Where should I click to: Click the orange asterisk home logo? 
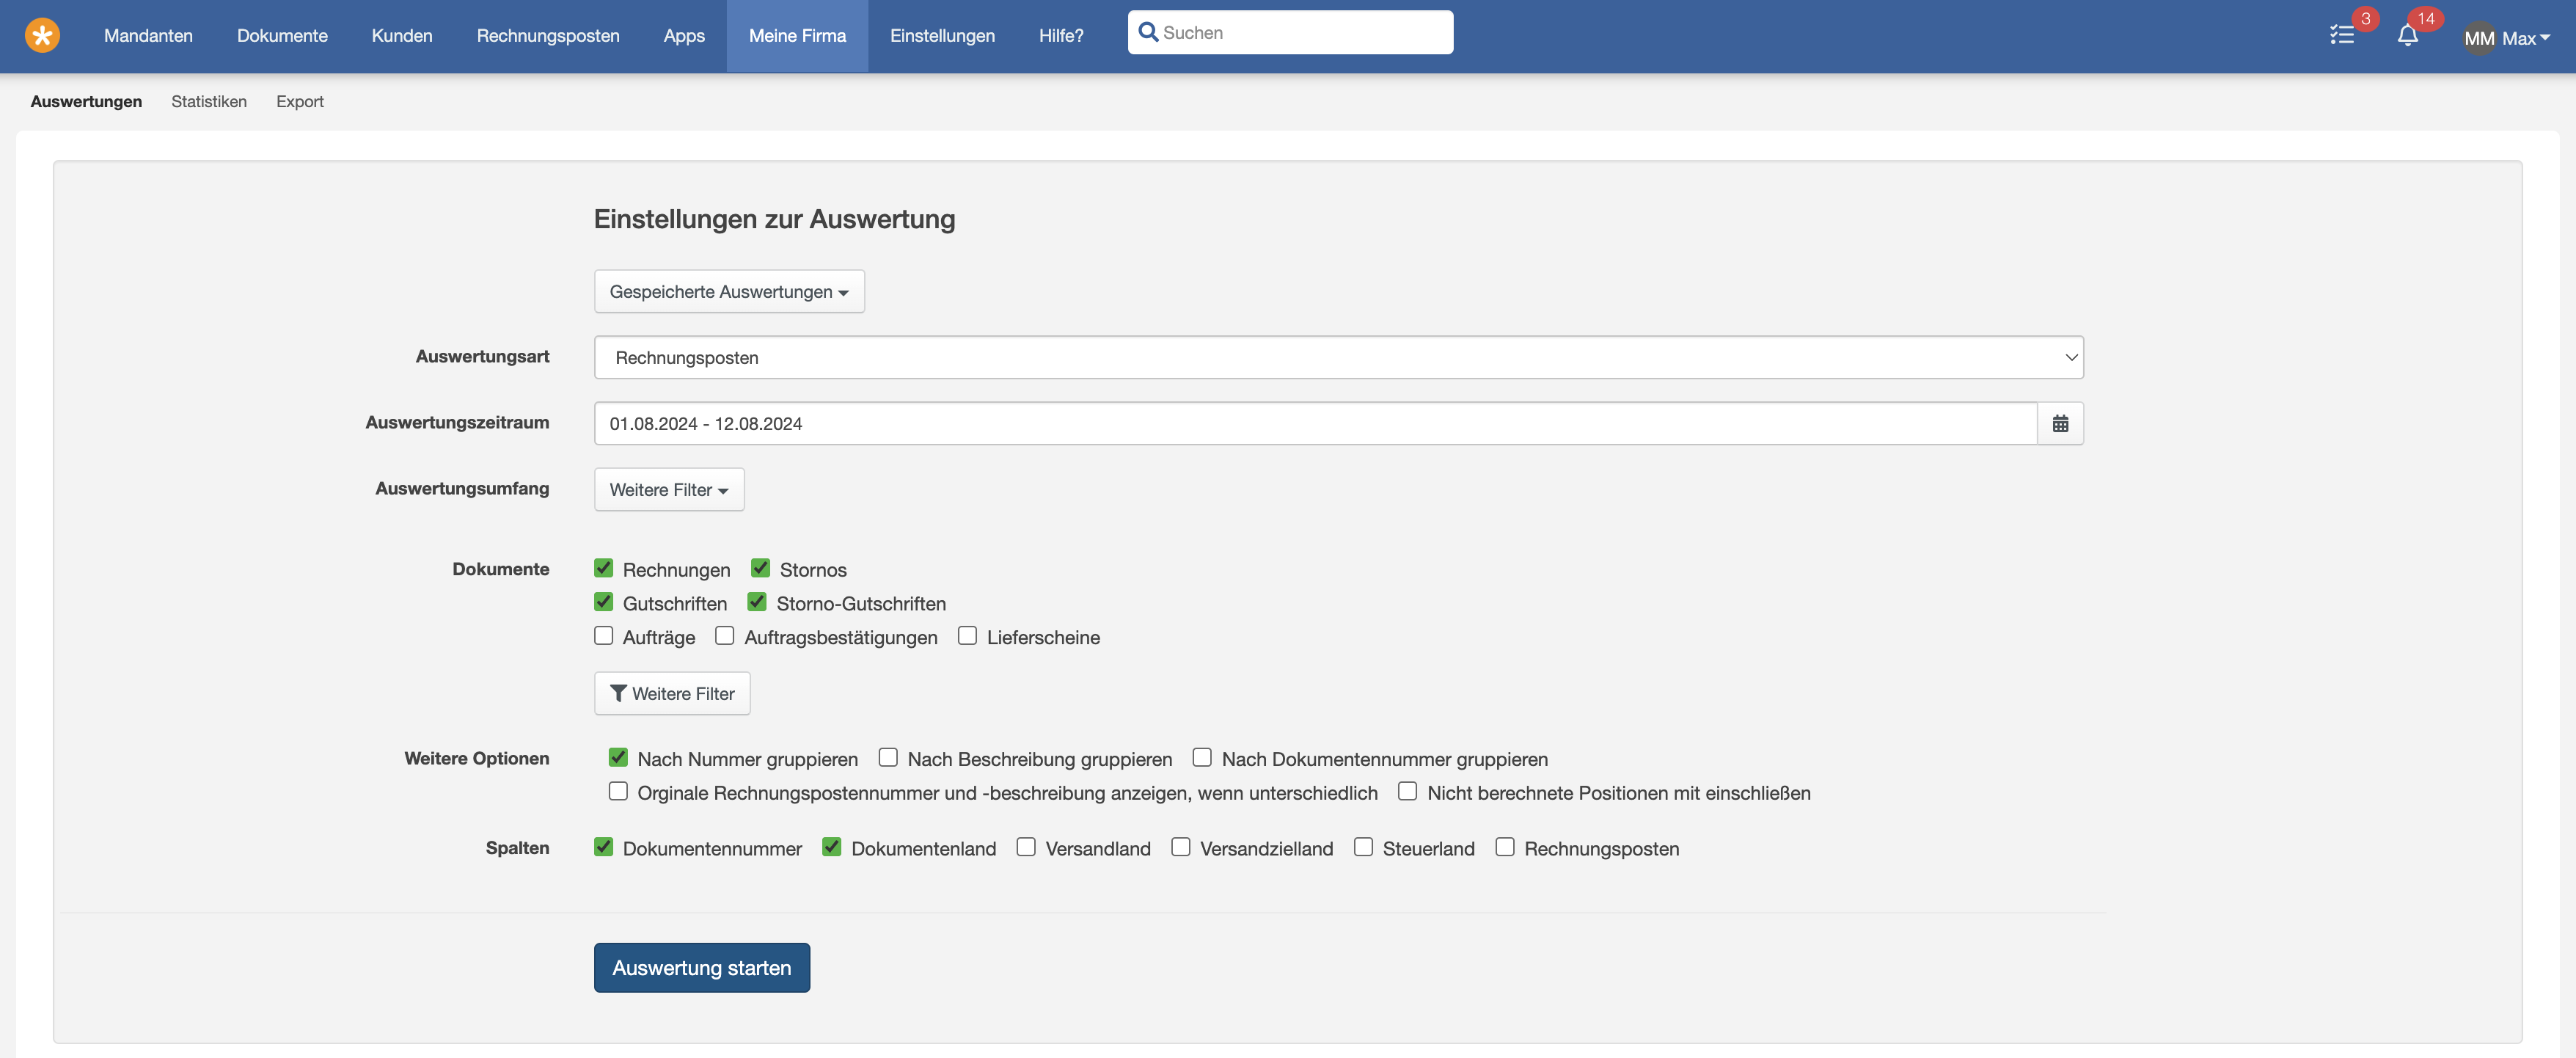pyautogui.click(x=42, y=36)
